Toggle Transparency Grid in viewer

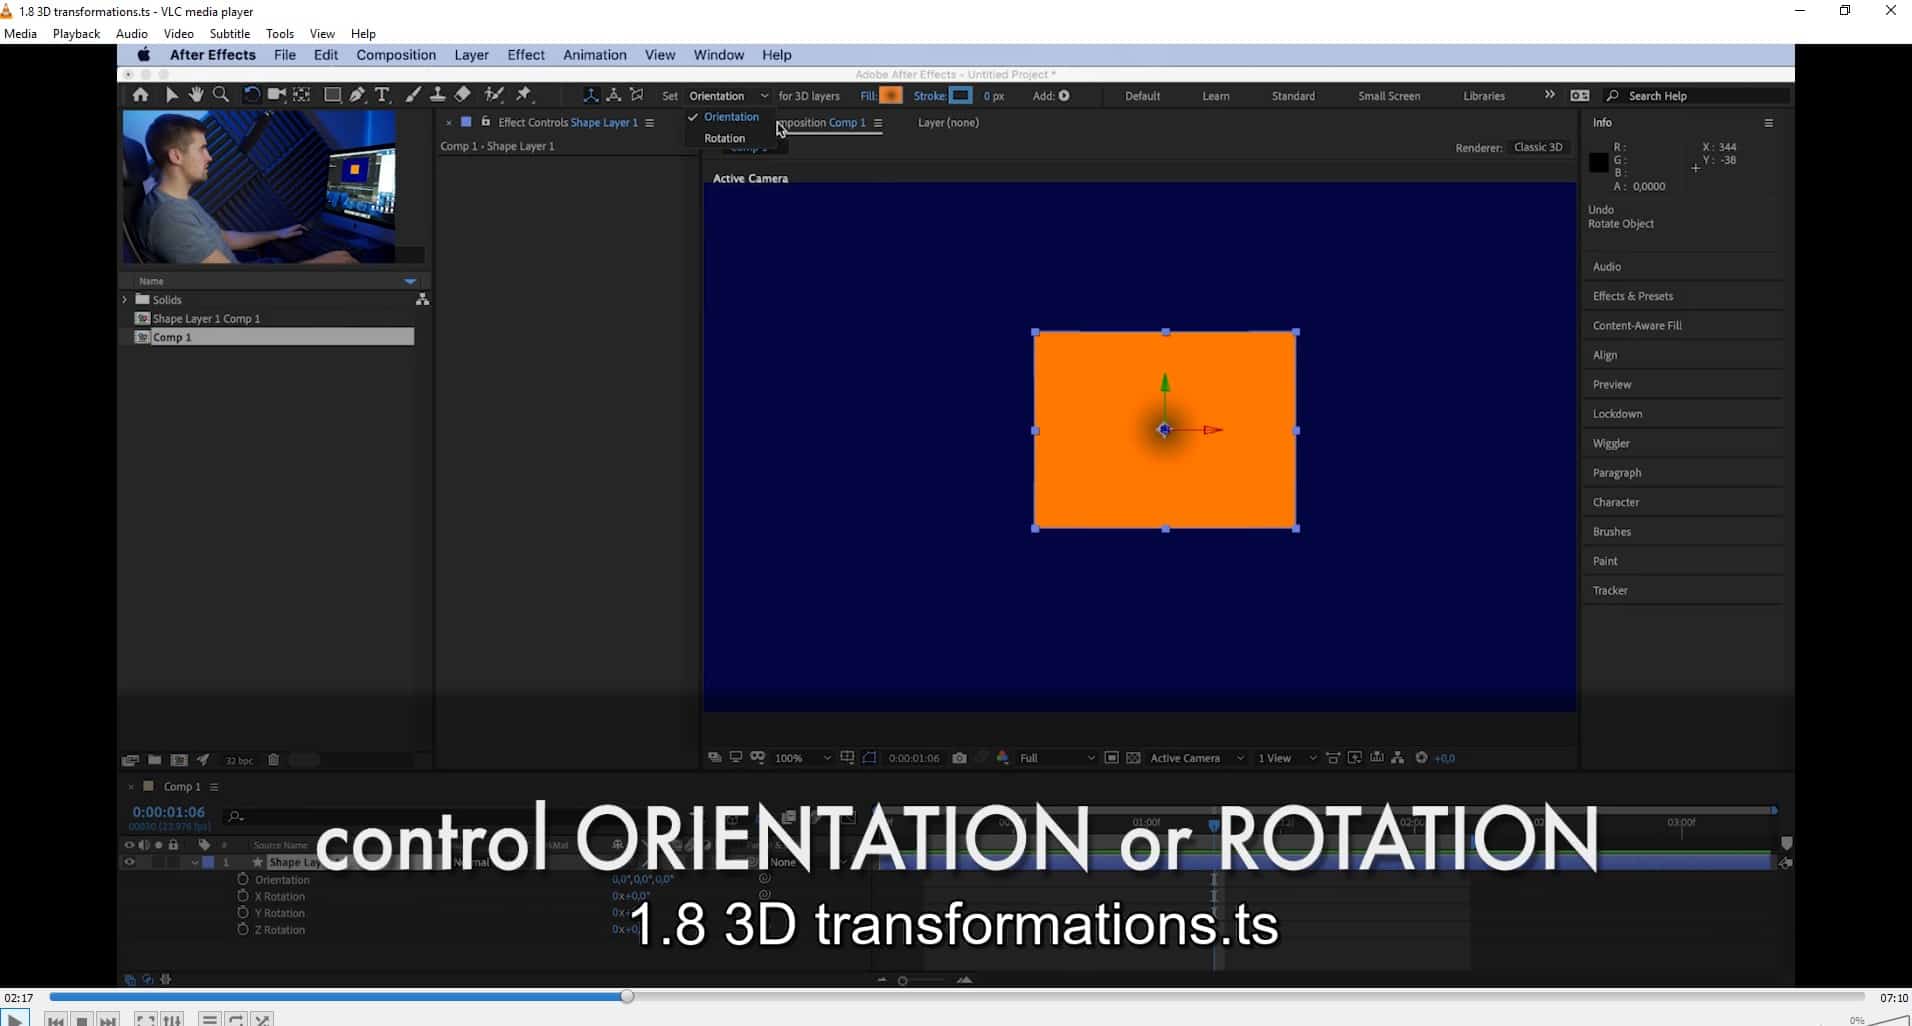[x=1133, y=758]
